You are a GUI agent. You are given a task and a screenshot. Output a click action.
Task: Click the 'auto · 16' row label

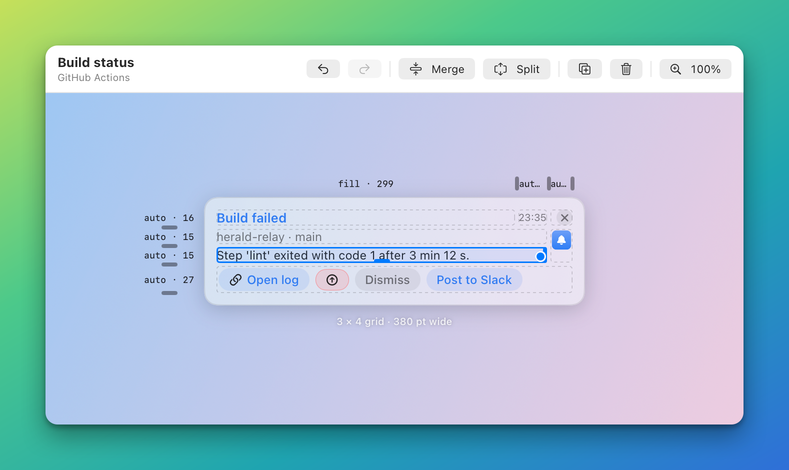(169, 218)
